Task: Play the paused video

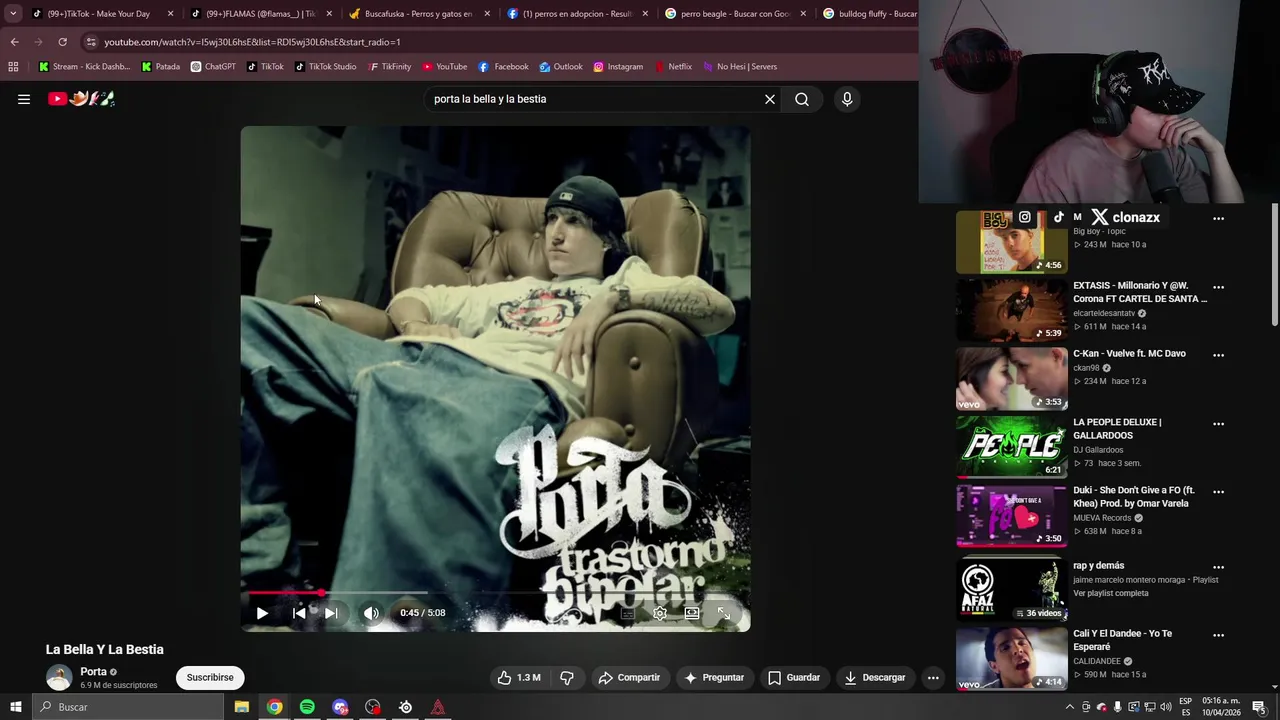Action: pos(262,613)
